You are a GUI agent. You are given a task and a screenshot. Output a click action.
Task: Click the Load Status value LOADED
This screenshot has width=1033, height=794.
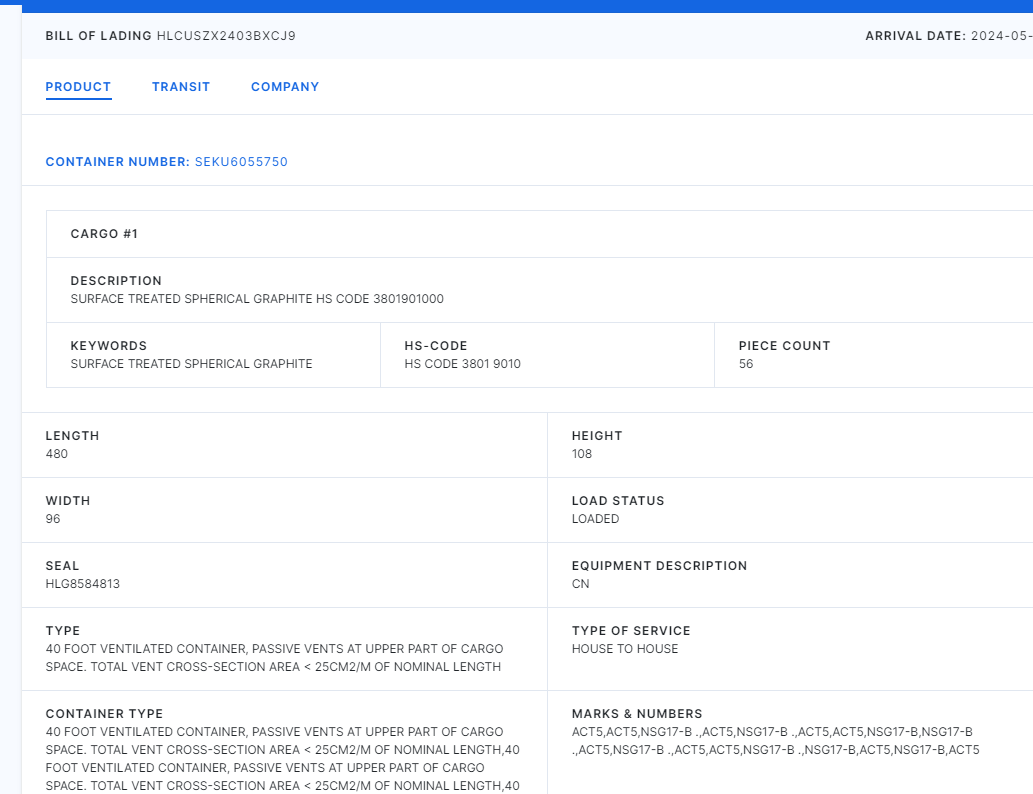click(x=595, y=519)
